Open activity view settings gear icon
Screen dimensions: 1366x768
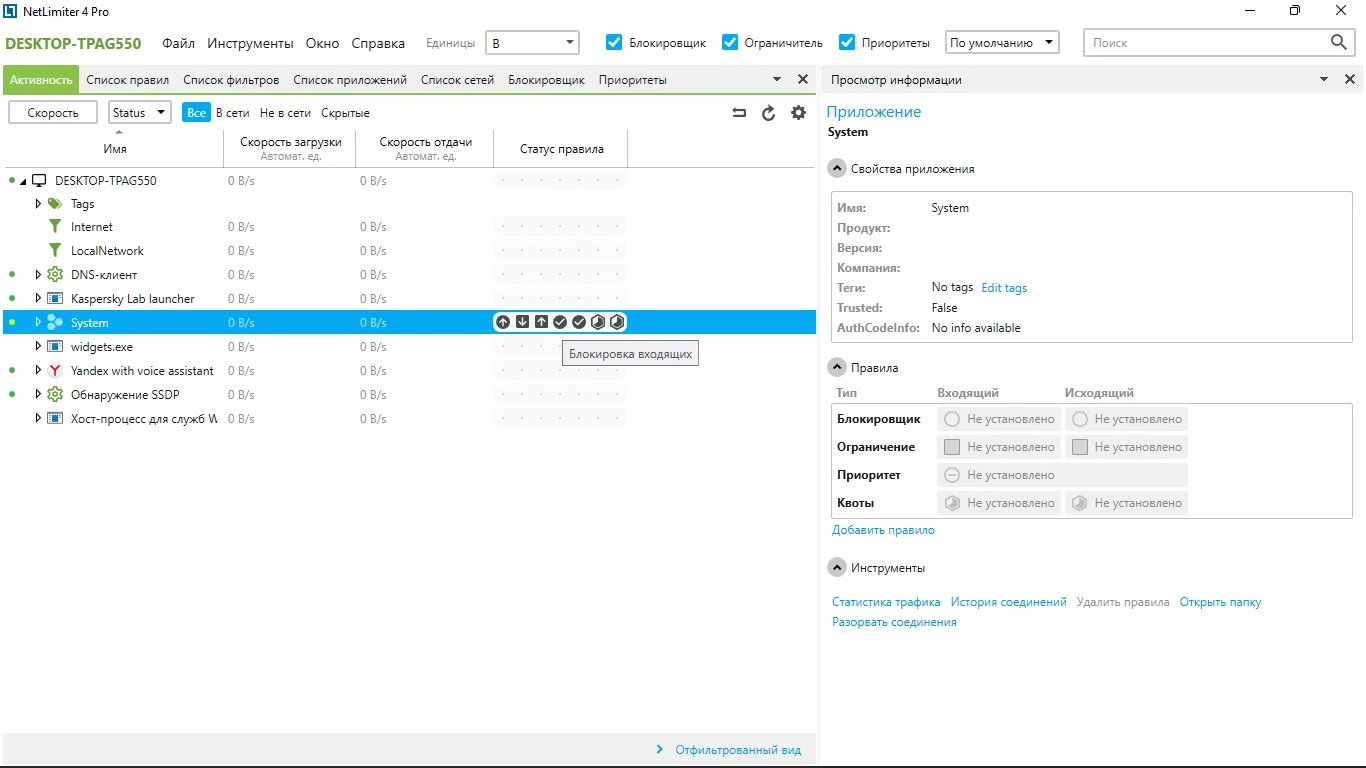798,113
